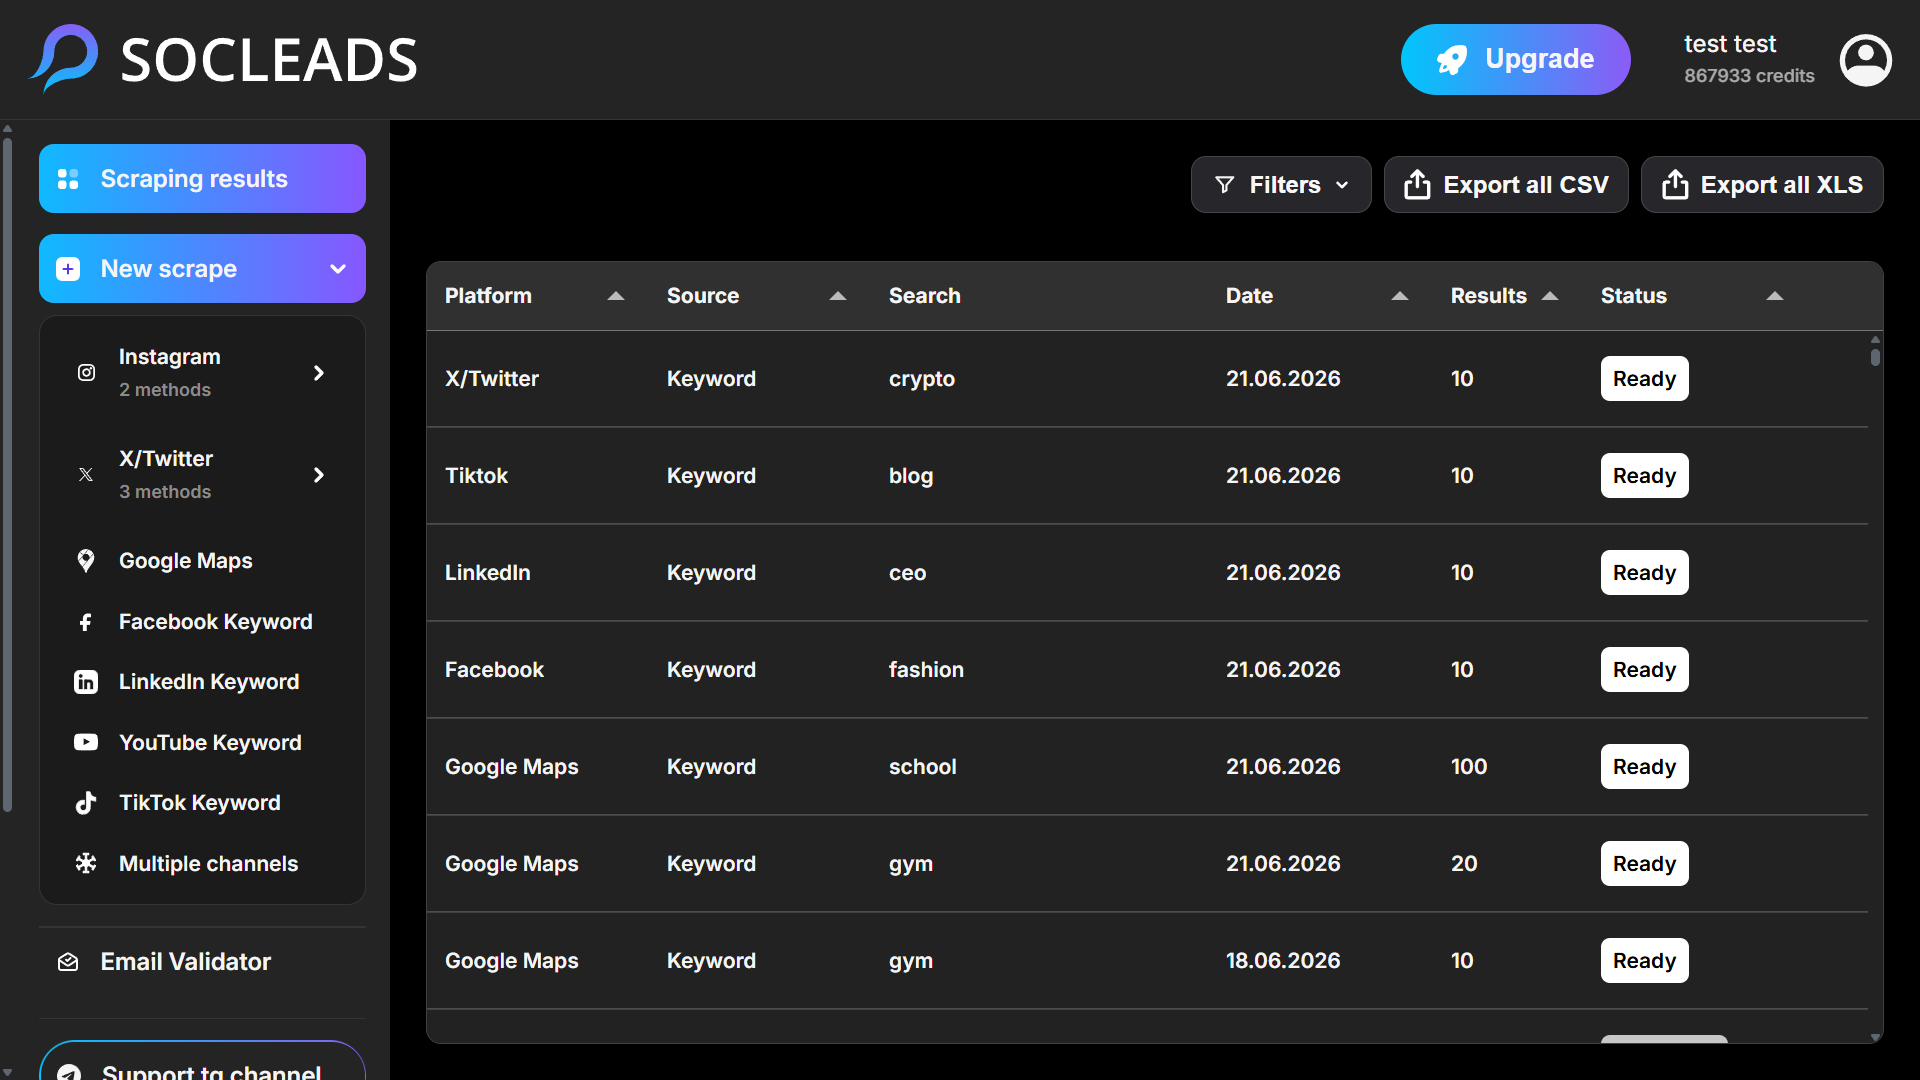Image resolution: width=1920 pixels, height=1080 pixels.
Task: Click the sidebar vertical scrollbar
Action: pos(8,475)
